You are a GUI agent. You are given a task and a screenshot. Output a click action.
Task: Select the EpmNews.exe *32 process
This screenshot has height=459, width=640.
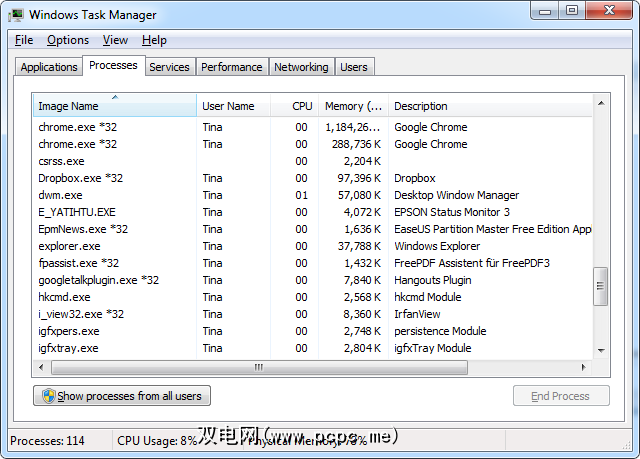pyautogui.click(x=312, y=229)
